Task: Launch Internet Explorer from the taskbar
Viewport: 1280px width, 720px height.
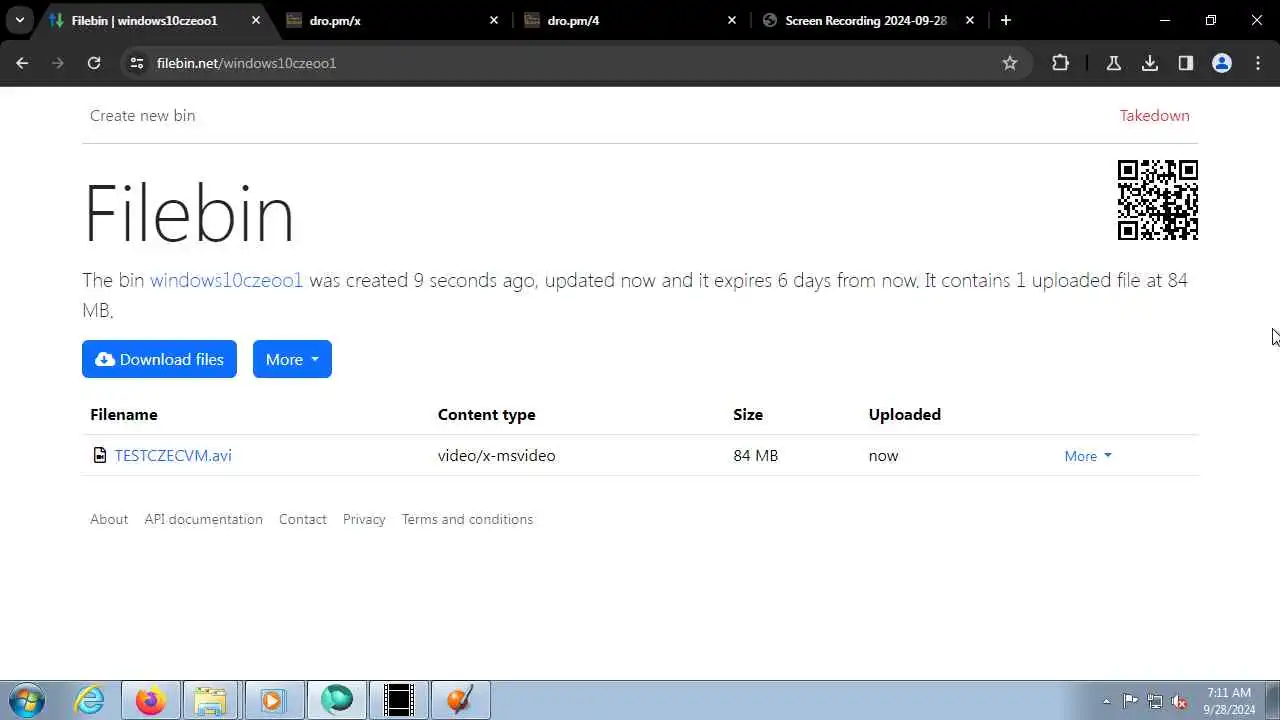Action: pos(90,700)
